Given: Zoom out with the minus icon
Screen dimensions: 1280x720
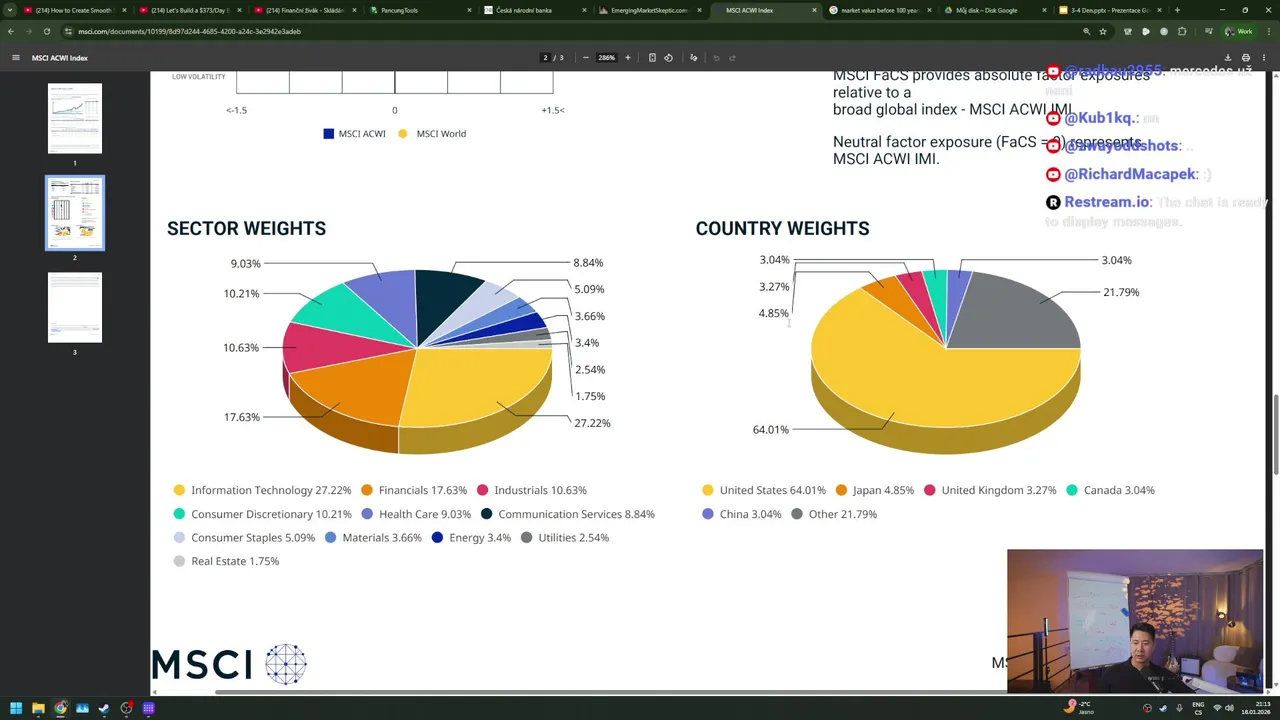Looking at the screenshot, I should pyautogui.click(x=585, y=58).
